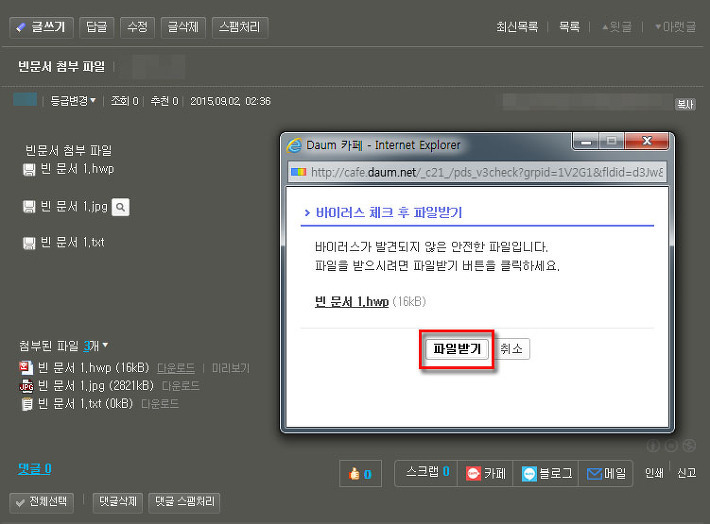Click the disk icon beside 빈 문서 1.txt
Screen dimensions: 710x524
(29, 243)
